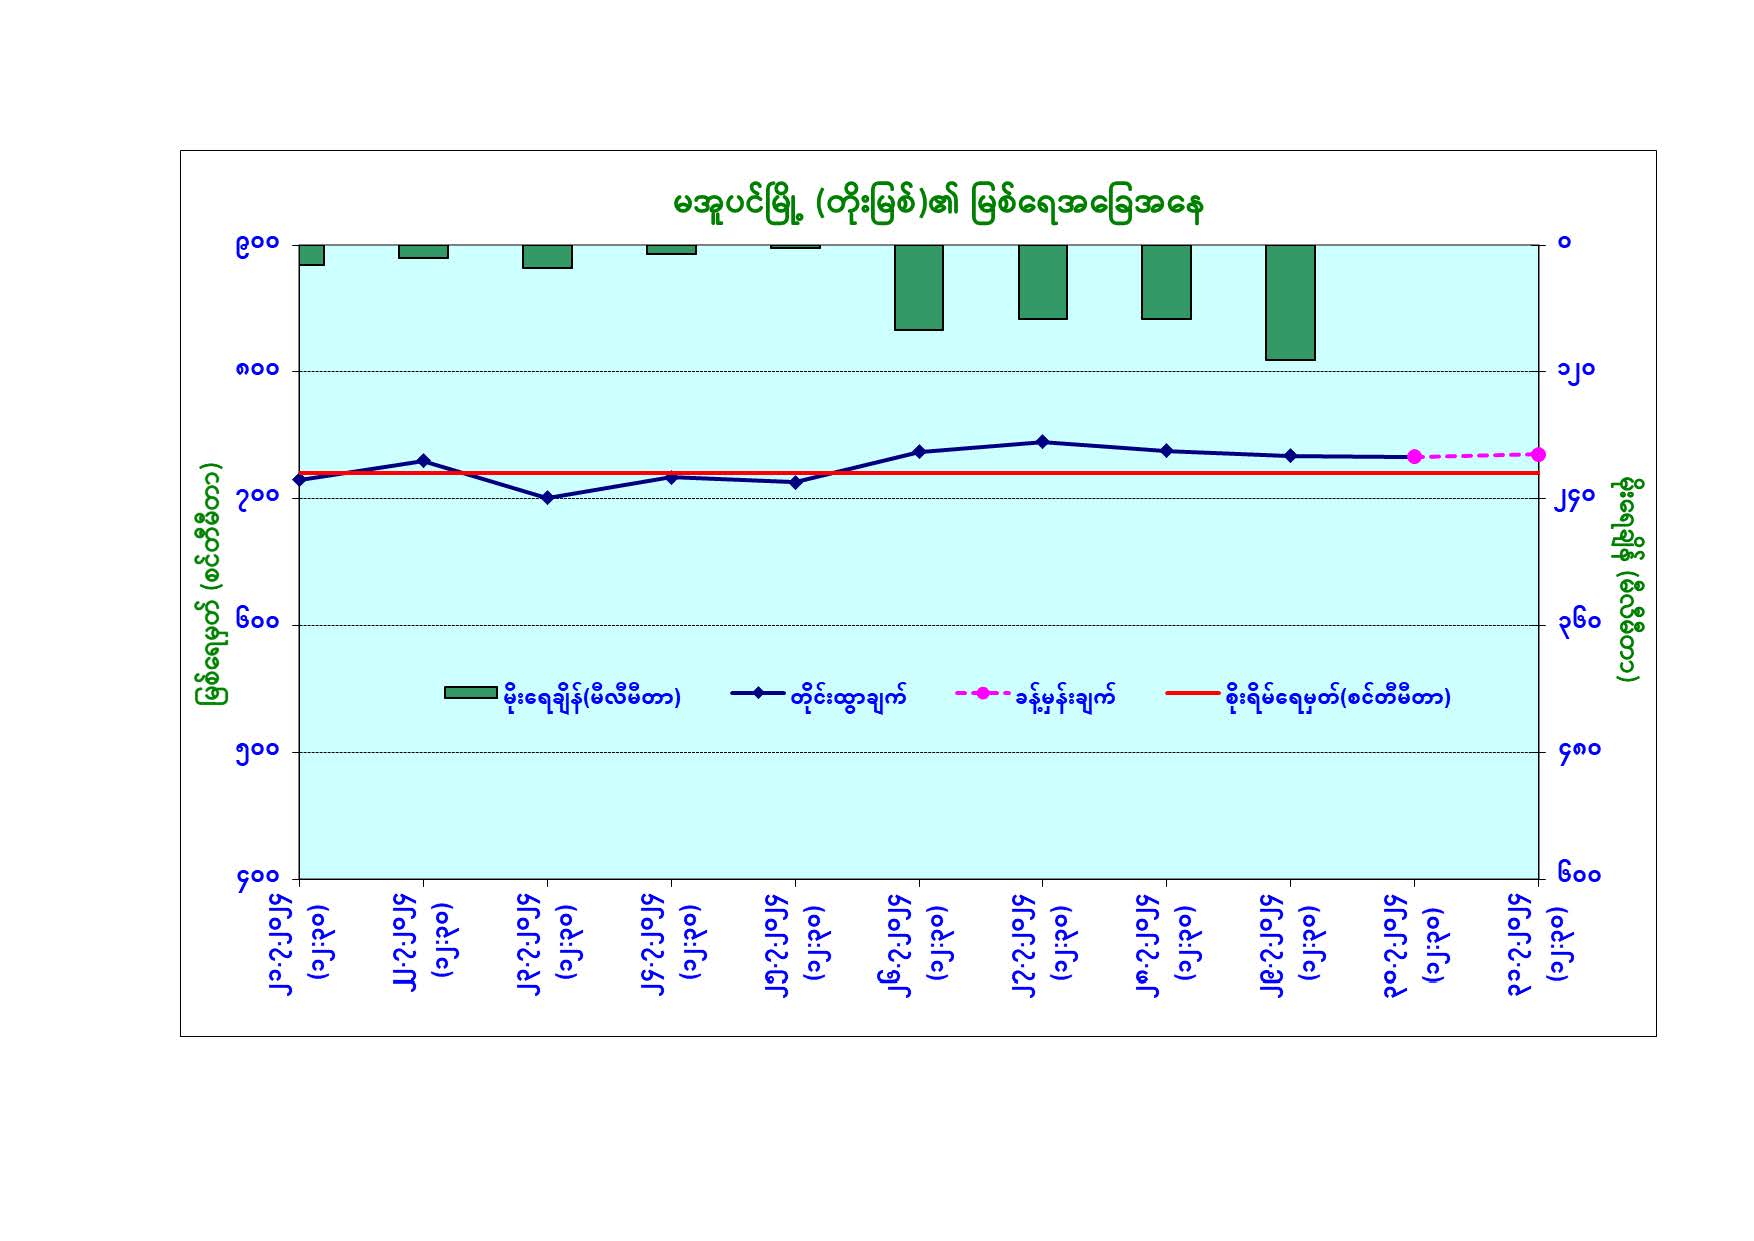
Task: Click the blue line diamond point at 27.7.2024
Action: [x=1043, y=442]
